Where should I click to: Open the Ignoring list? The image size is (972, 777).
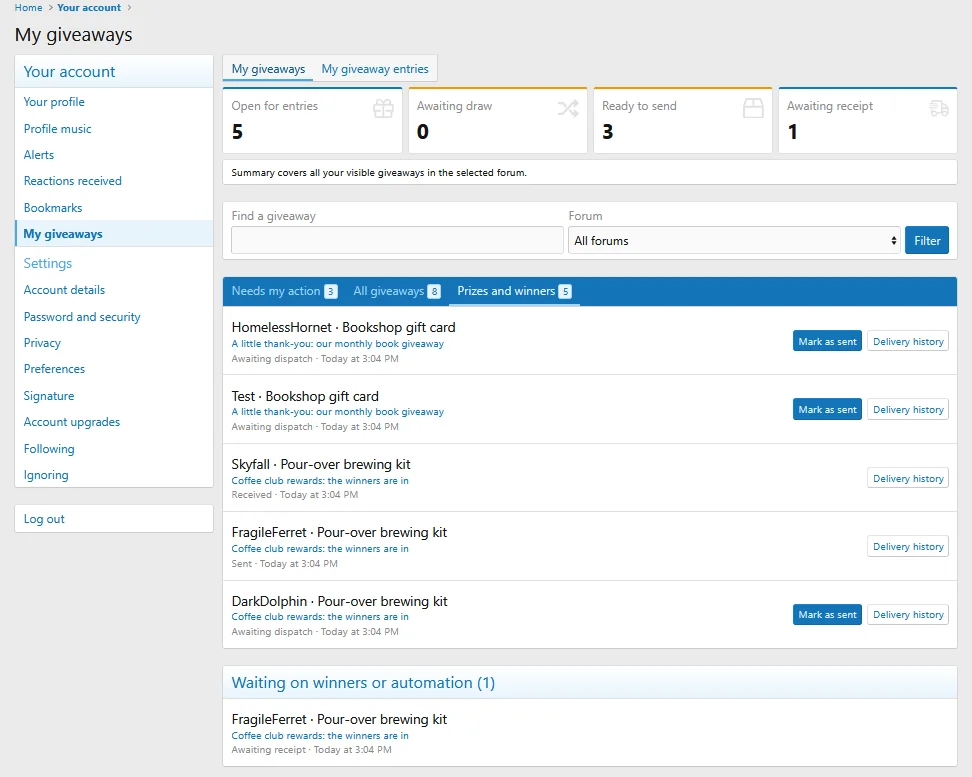tap(114, 475)
